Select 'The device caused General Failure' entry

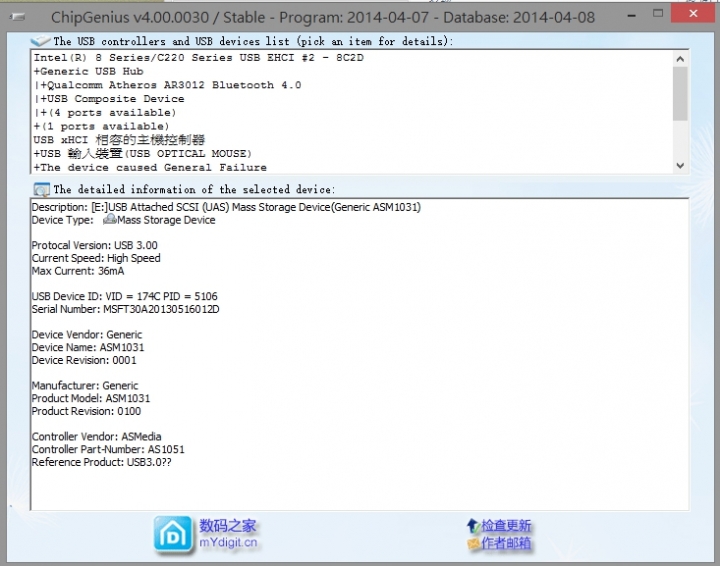point(150,168)
